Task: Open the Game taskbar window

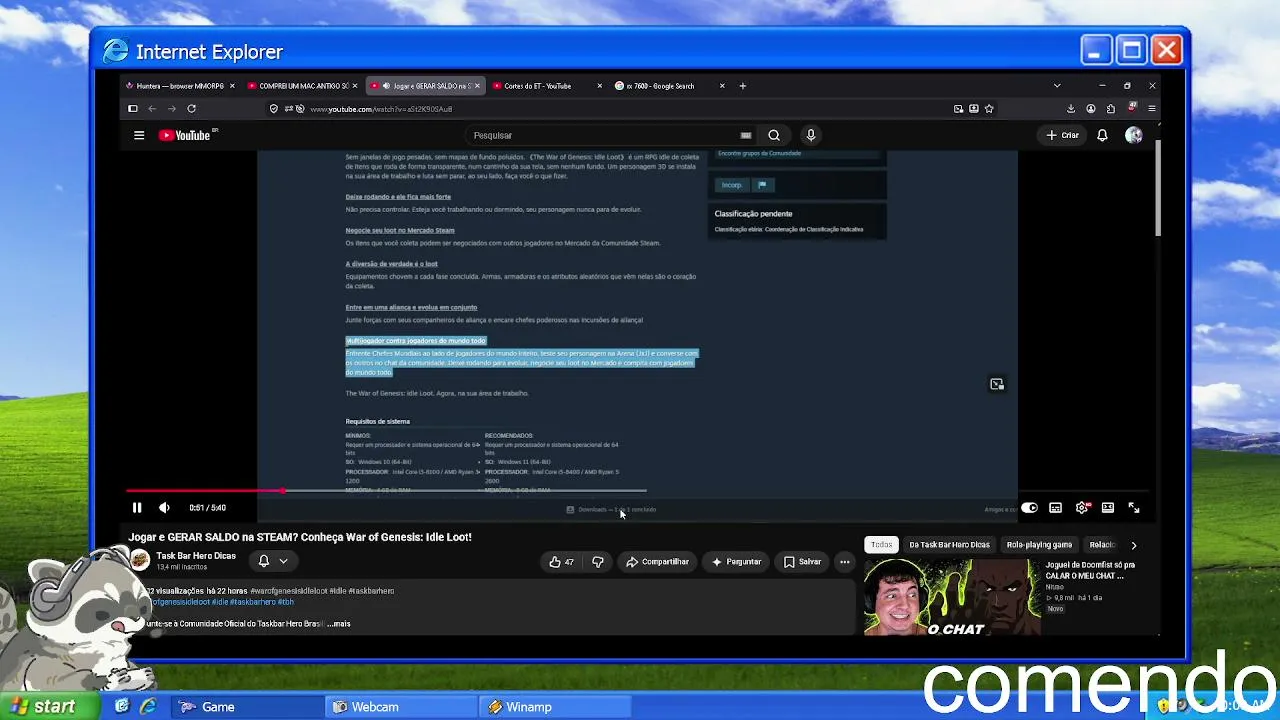Action: click(247, 707)
